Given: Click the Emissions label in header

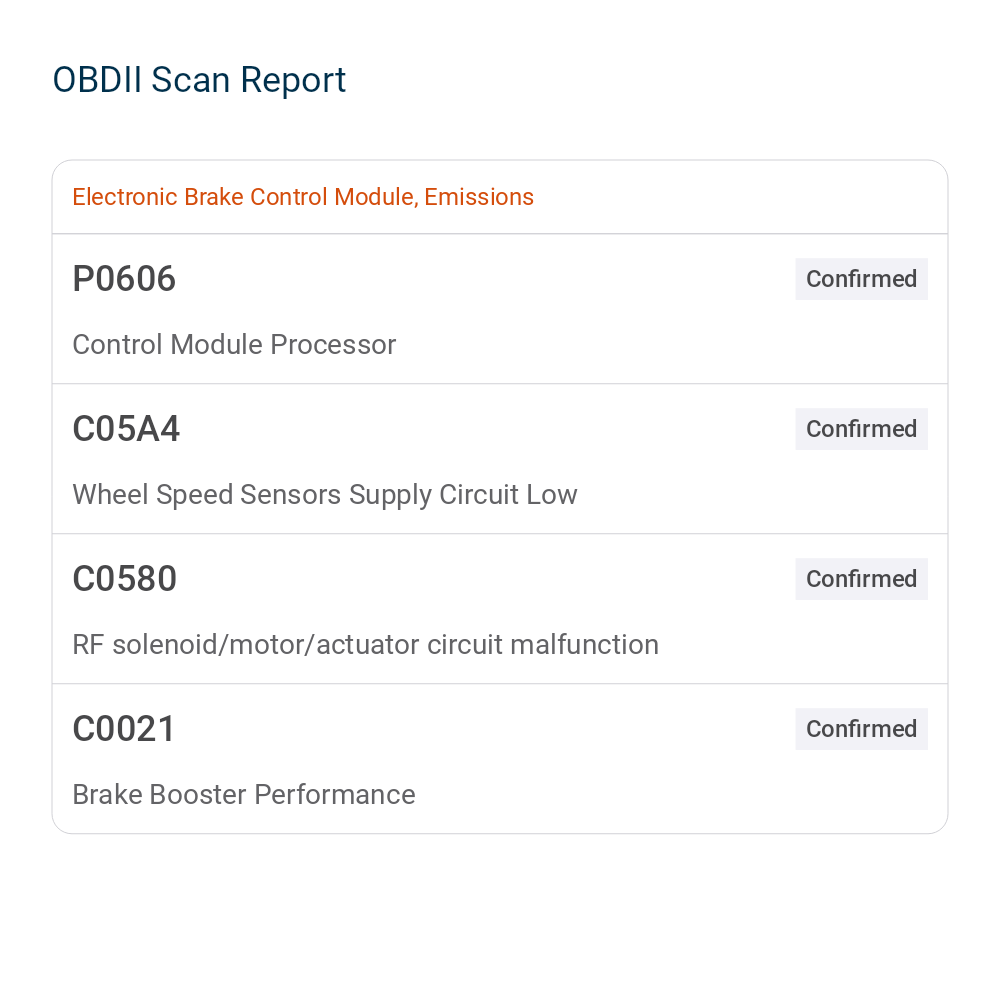Looking at the screenshot, I should click(479, 197).
